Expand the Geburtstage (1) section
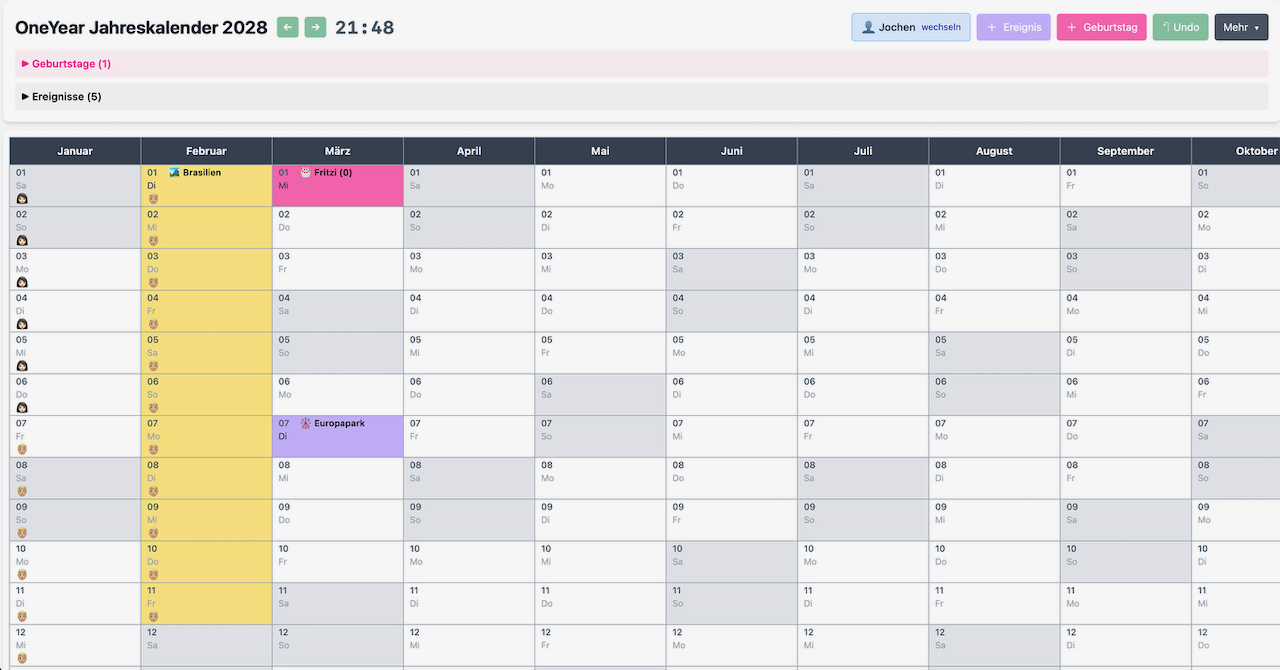 [70, 63]
